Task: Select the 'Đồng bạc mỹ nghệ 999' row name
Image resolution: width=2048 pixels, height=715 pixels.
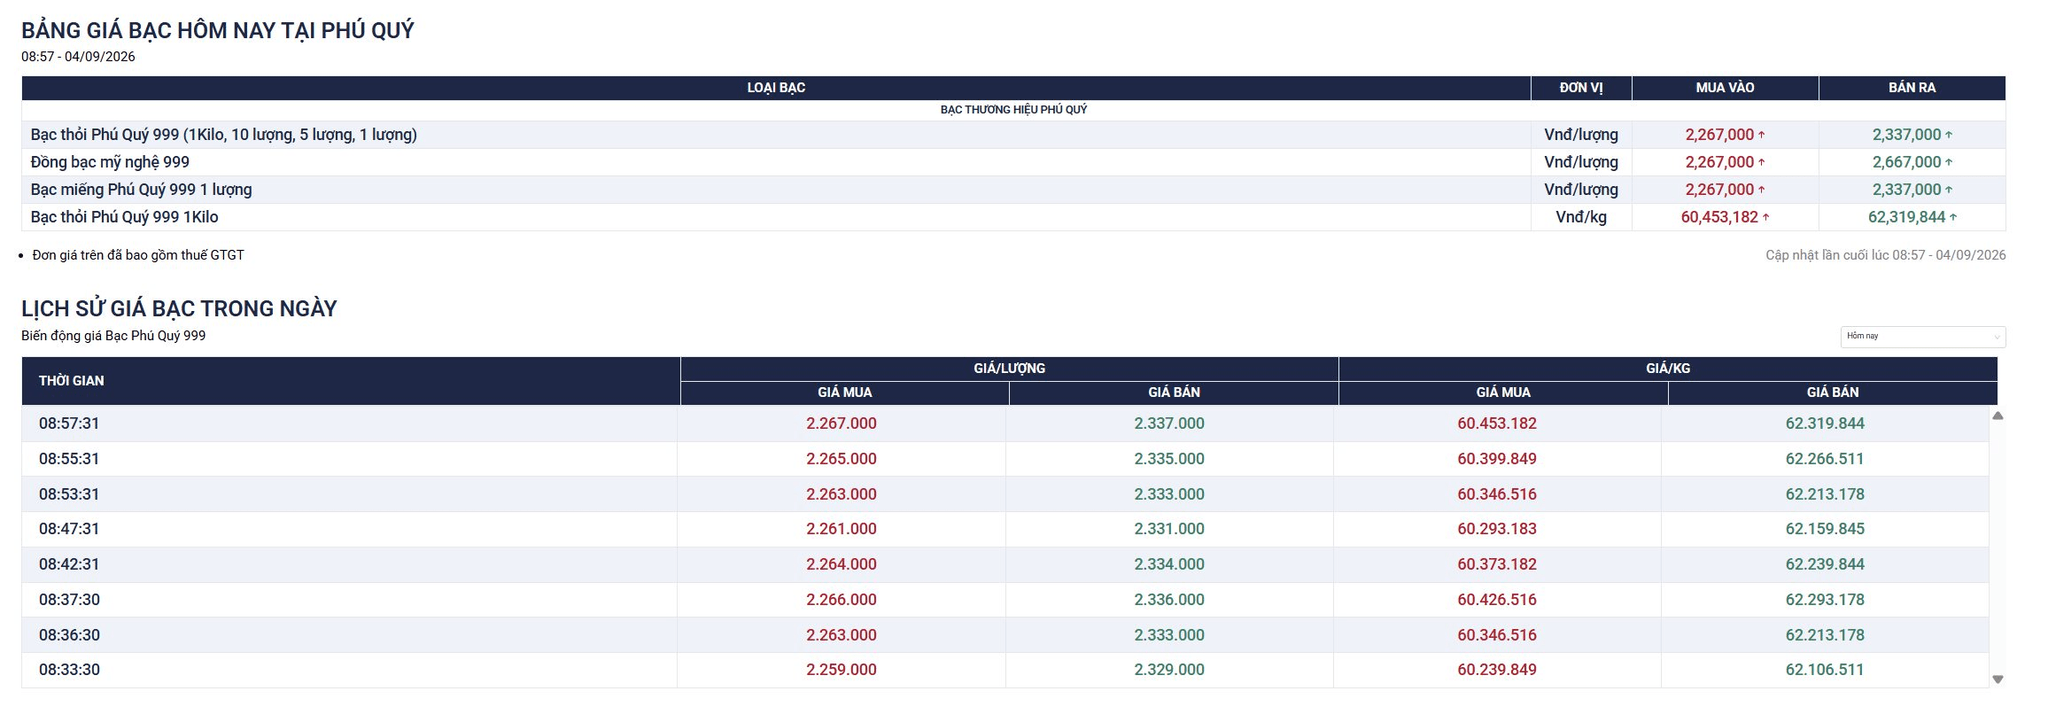Action: (x=110, y=162)
